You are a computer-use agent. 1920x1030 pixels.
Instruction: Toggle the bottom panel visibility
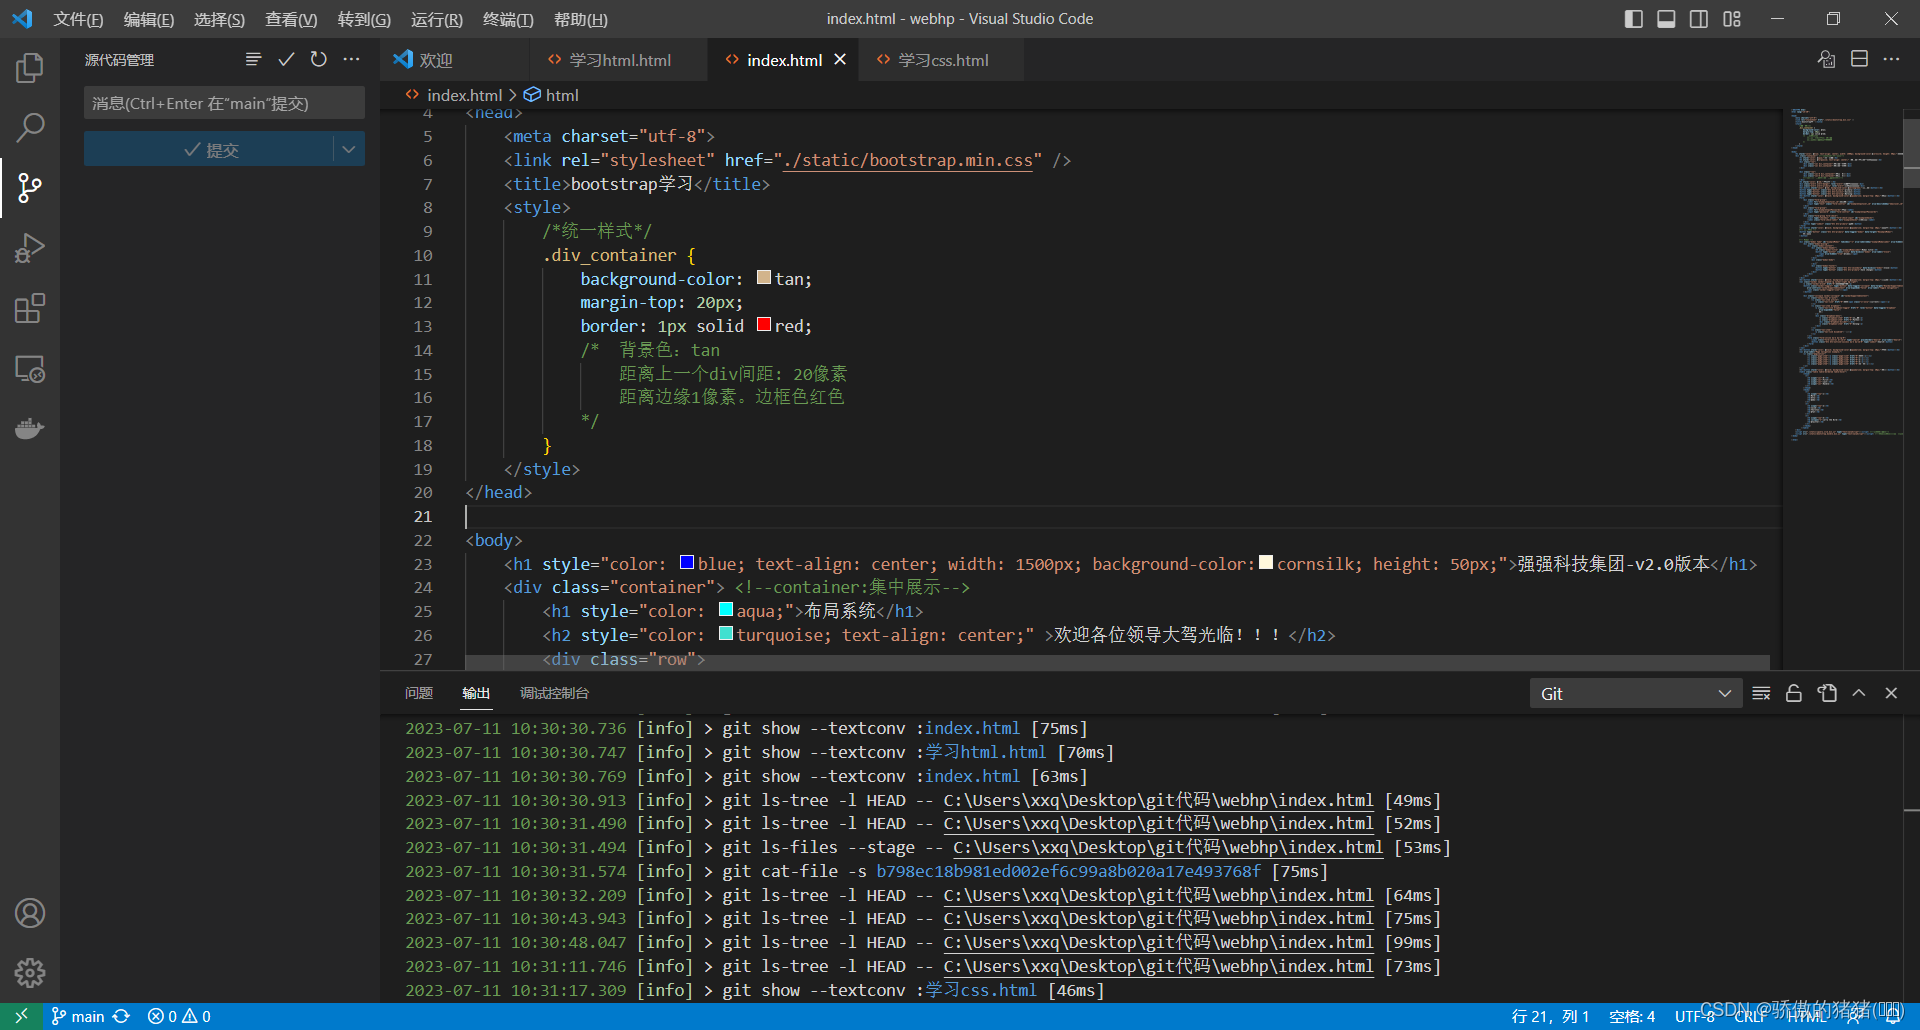(1666, 19)
